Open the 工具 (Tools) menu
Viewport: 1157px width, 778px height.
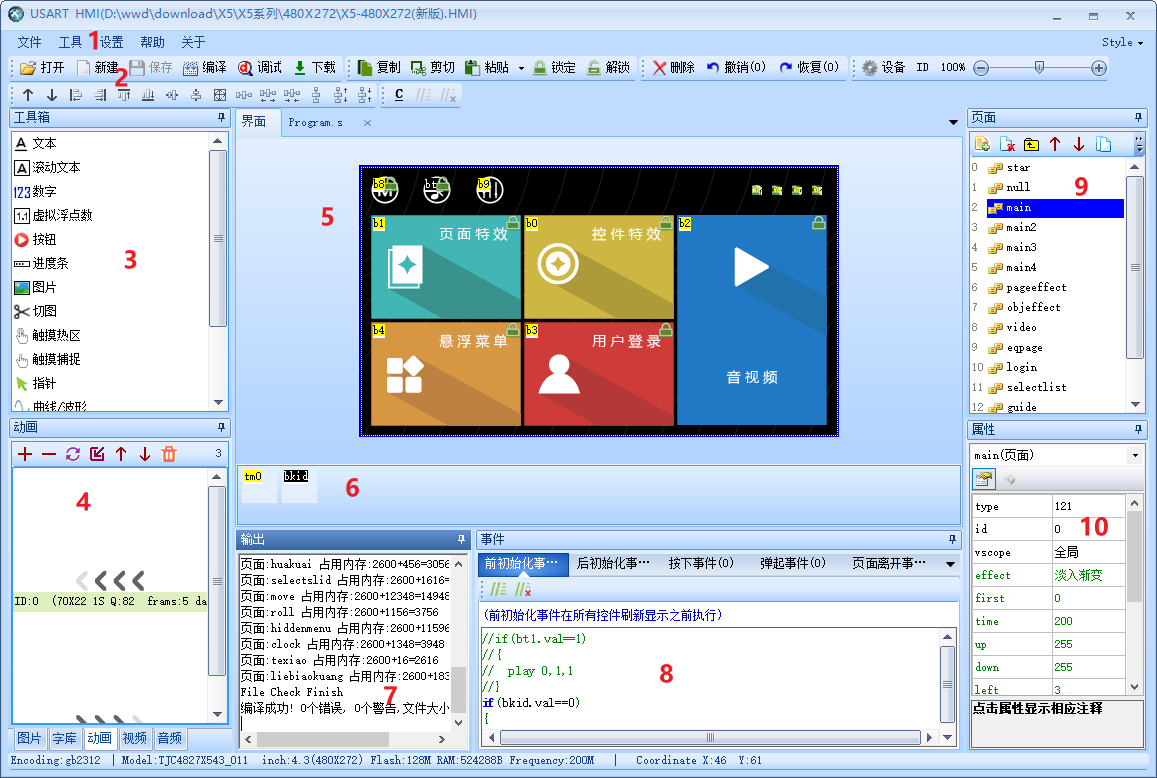(70, 42)
